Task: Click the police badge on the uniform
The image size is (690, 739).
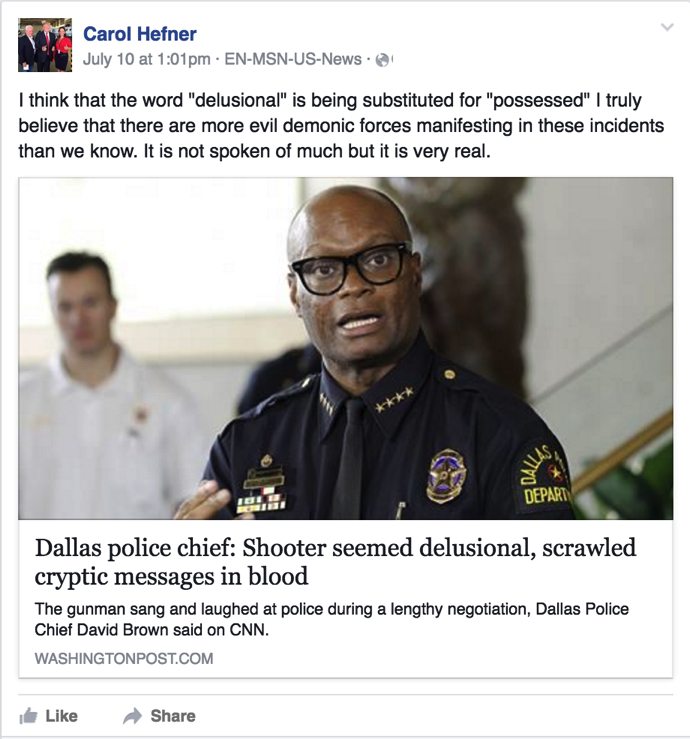Action: [446, 476]
